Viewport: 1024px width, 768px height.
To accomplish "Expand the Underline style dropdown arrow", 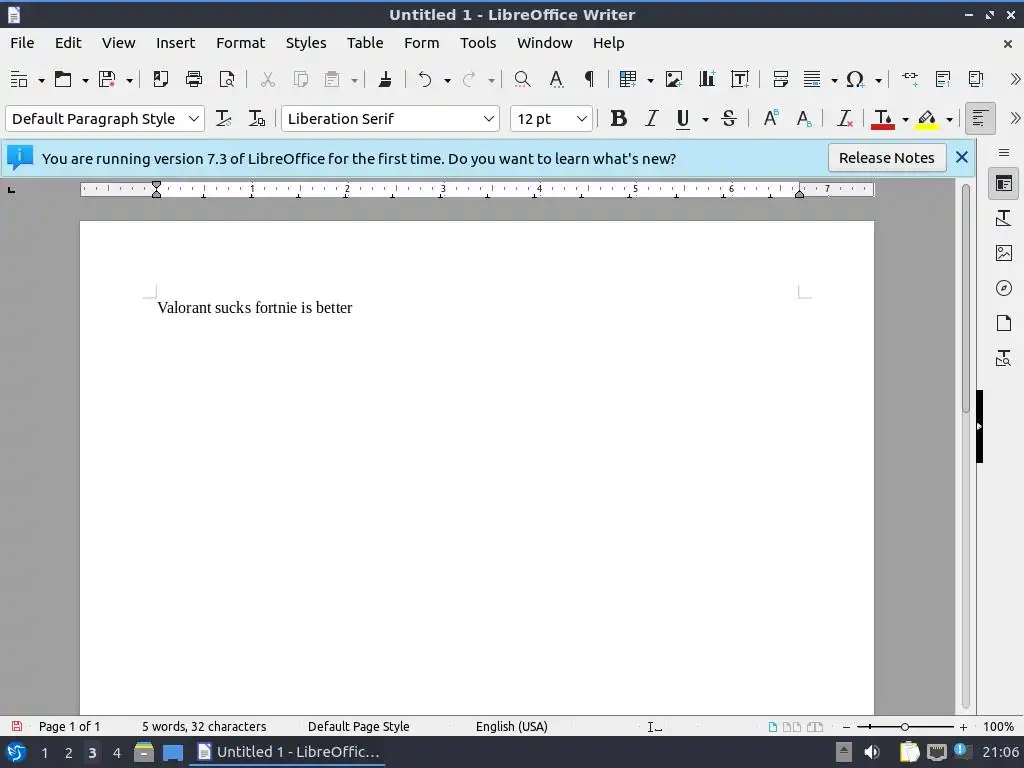I will 705,120.
